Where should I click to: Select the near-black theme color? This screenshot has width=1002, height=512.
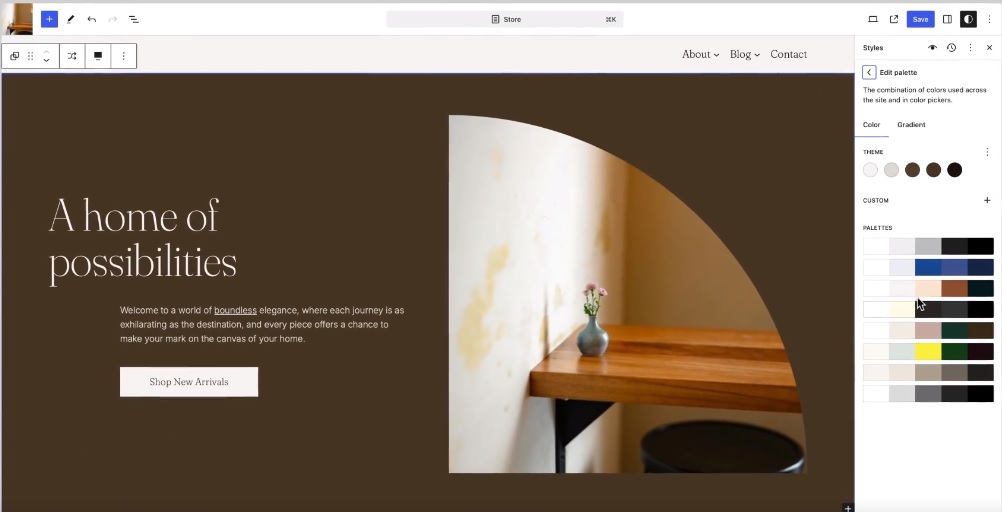(955, 170)
